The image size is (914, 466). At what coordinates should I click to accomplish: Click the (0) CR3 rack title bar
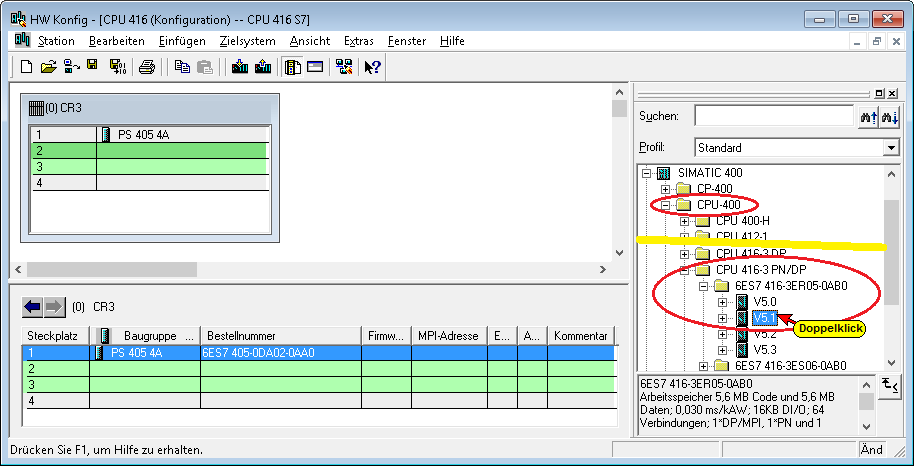click(150, 108)
